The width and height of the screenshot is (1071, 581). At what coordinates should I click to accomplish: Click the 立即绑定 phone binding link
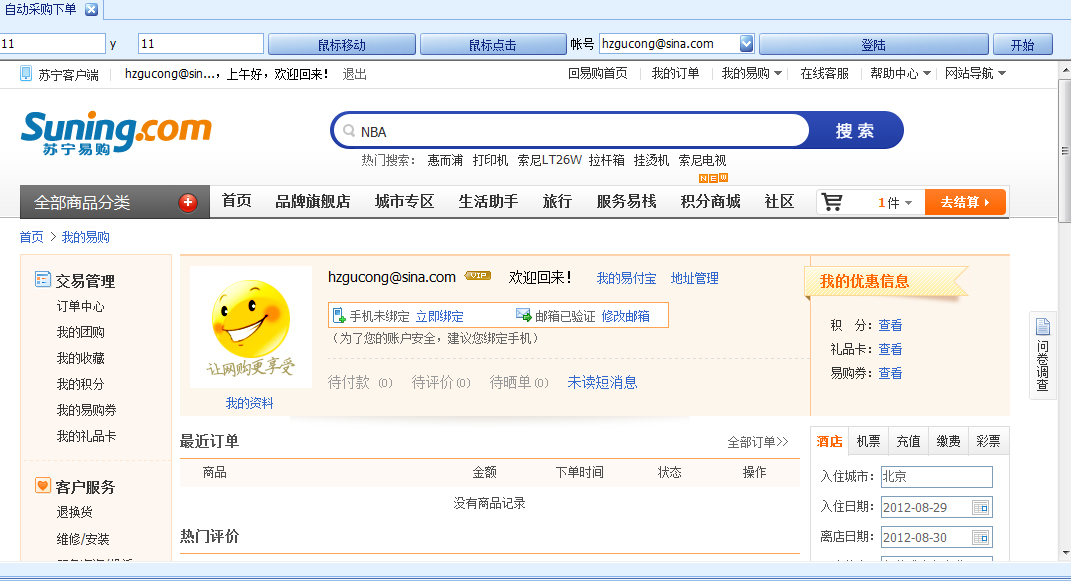click(440, 316)
